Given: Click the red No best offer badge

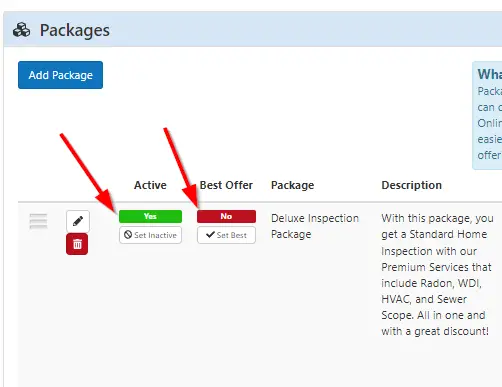Looking at the screenshot, I should [226, 216].
